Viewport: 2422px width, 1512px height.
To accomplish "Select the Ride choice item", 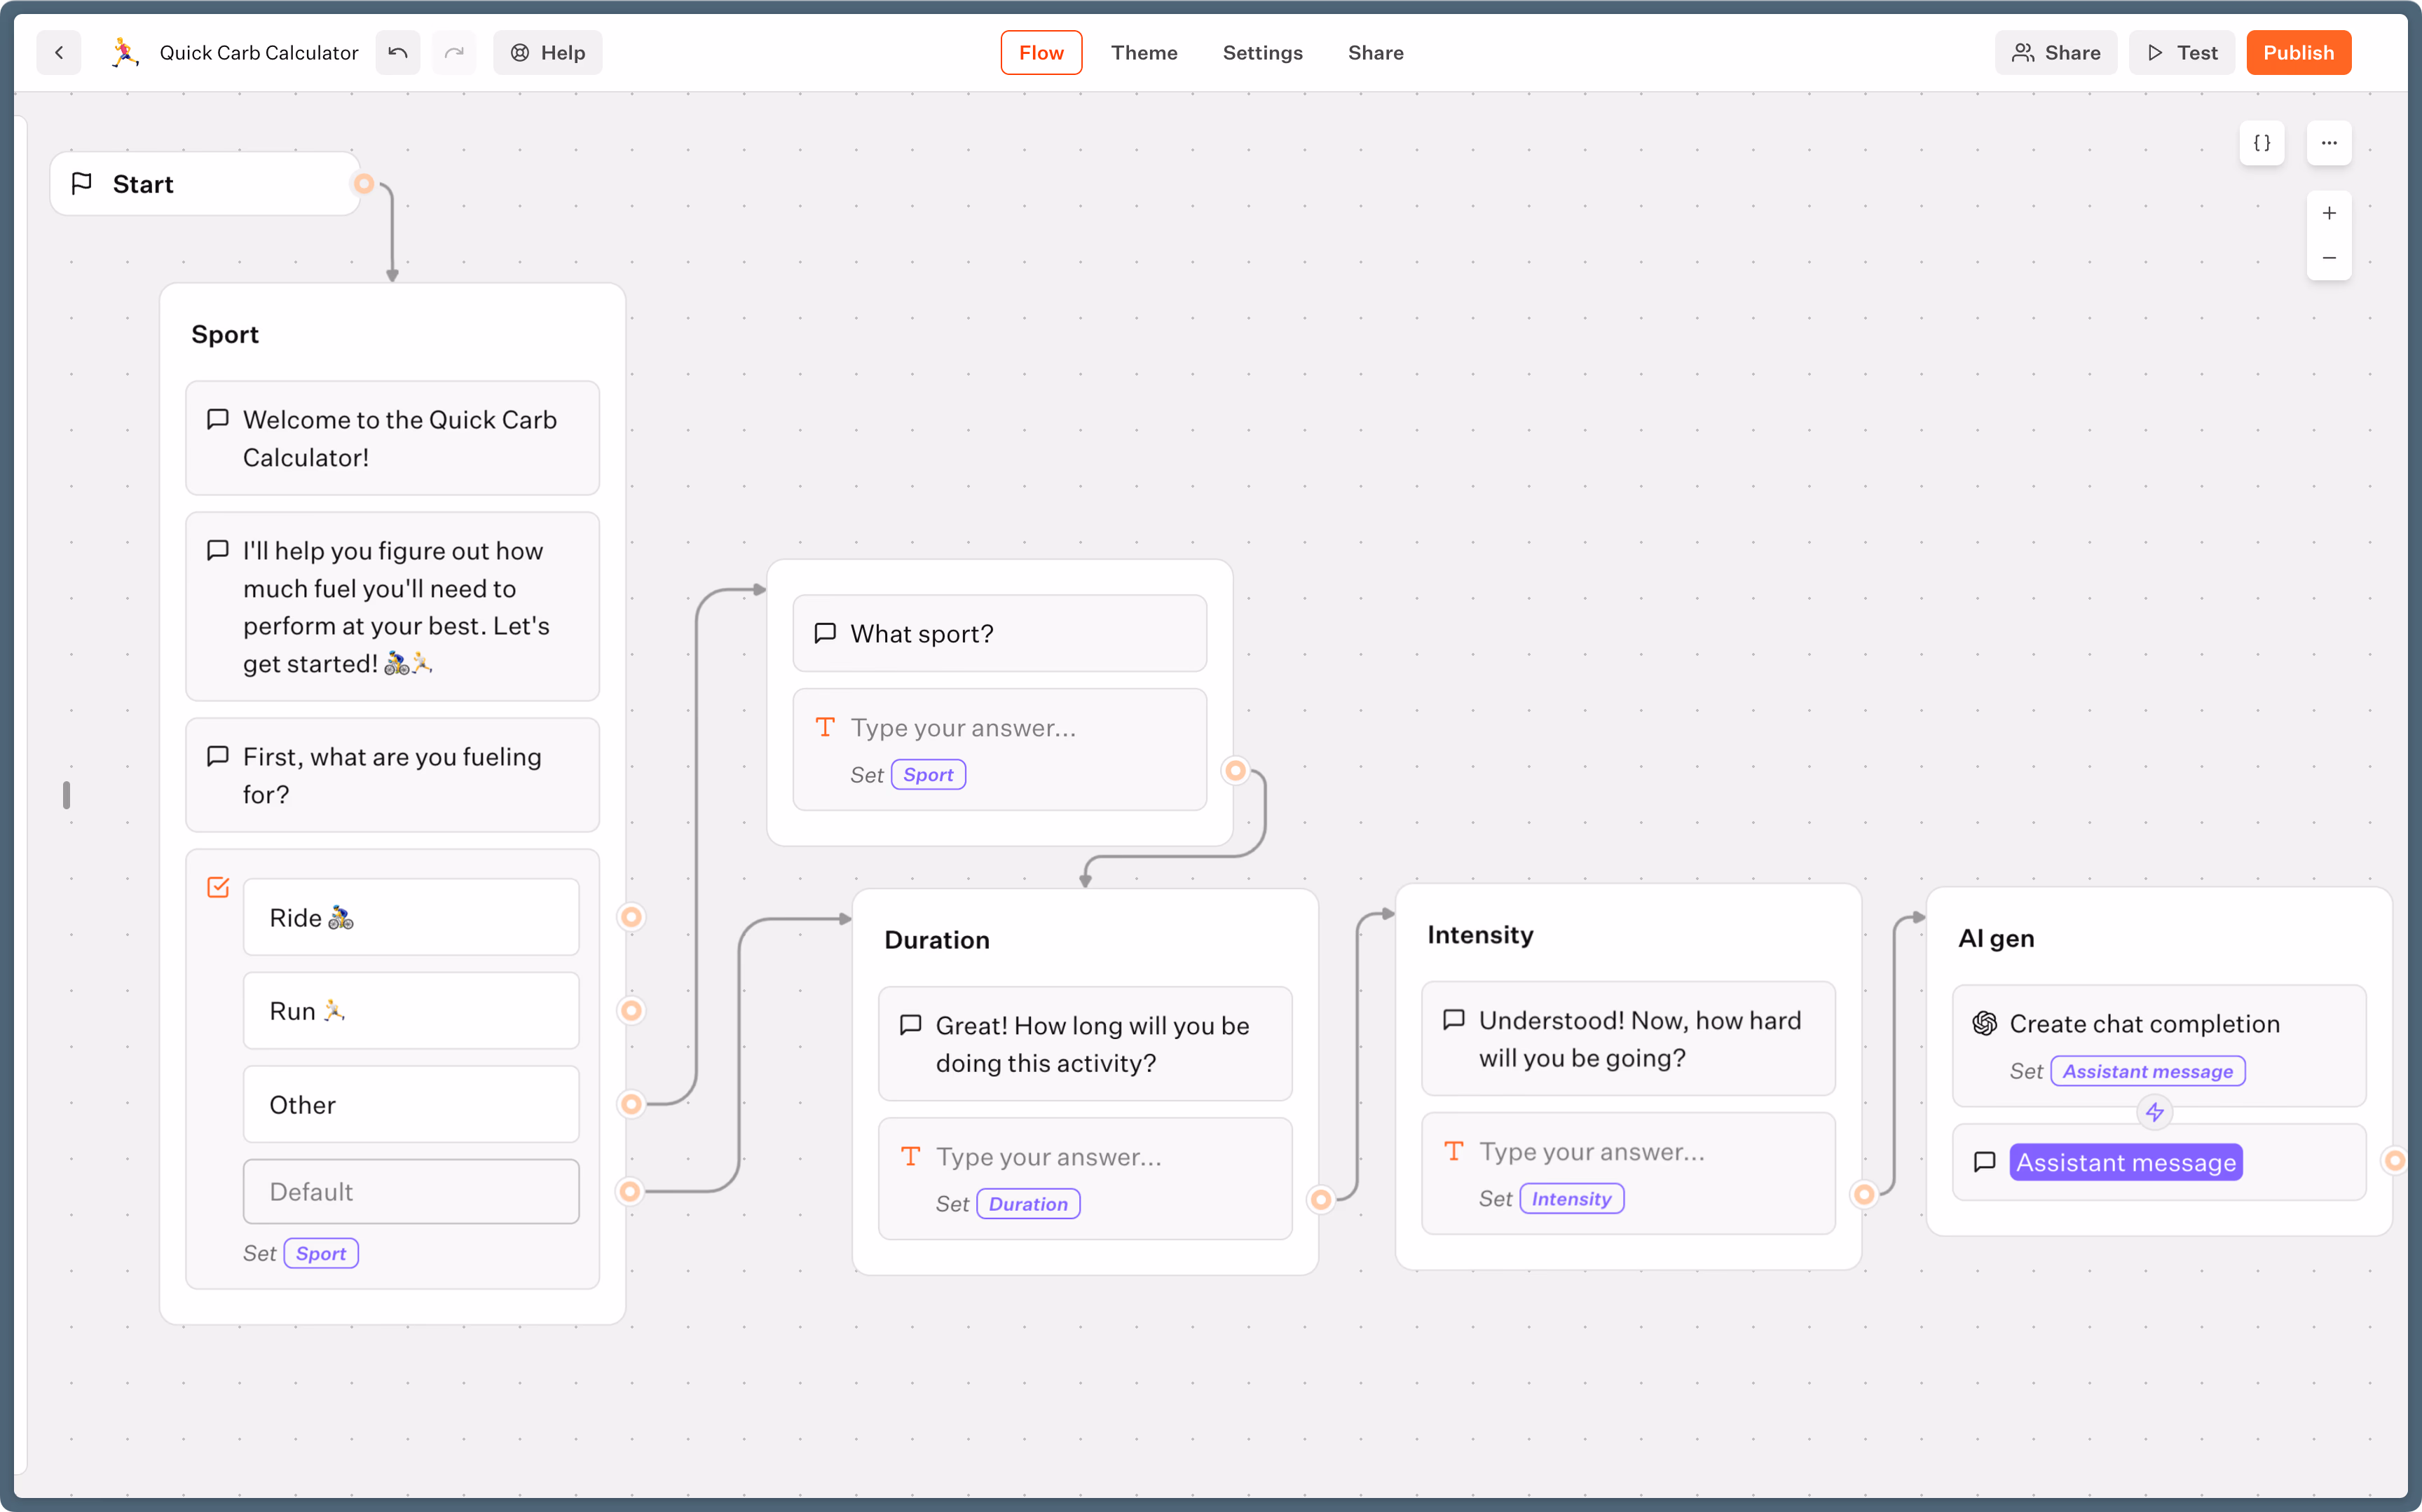I will [410, 917].
